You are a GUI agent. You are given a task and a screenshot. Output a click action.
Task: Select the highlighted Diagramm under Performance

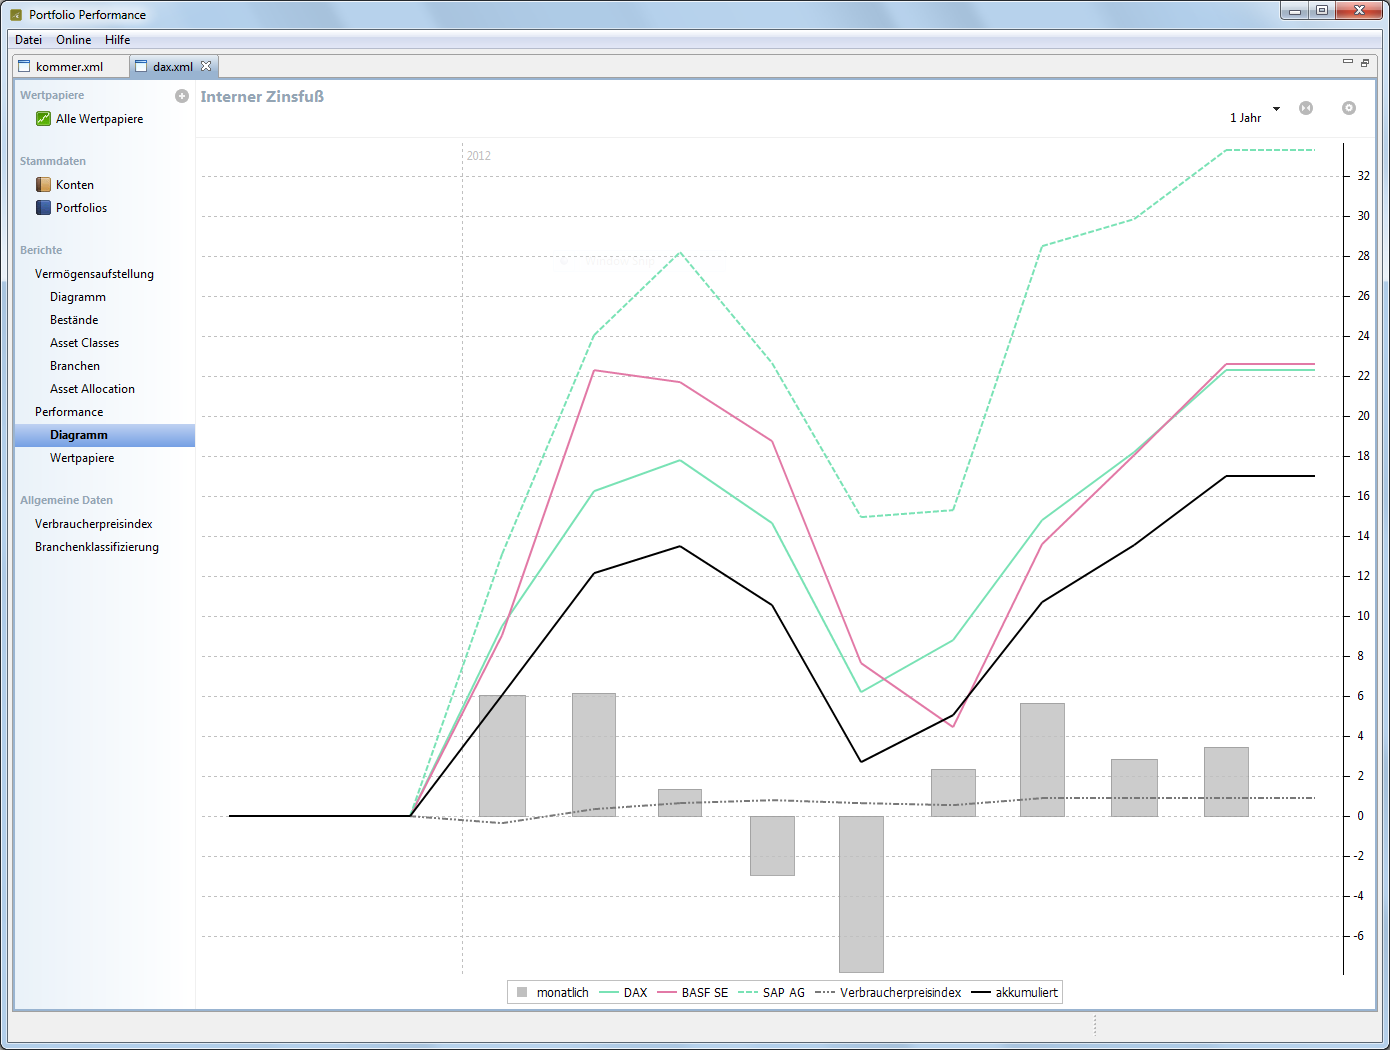pos(105,435)
